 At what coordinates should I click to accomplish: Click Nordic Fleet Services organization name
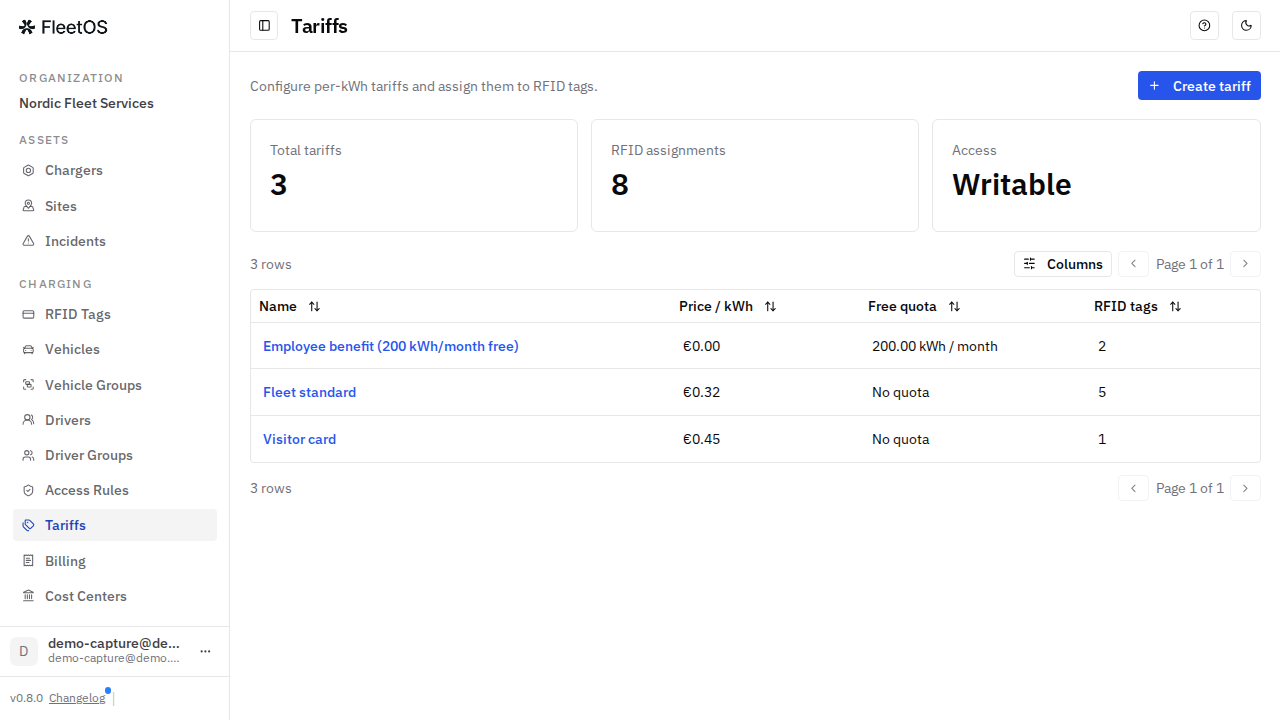pyautogui.click(x=86, y=103)
